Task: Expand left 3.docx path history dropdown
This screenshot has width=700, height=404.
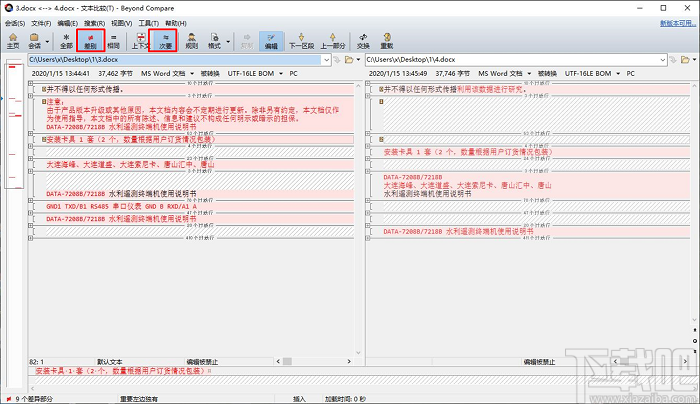Action: tap(327, 60)
